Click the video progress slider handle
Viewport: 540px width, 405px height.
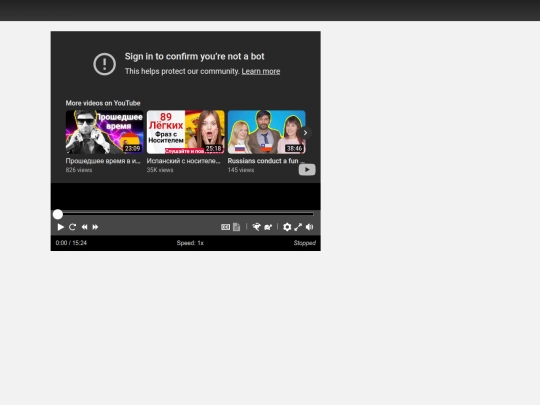point(58,214)
